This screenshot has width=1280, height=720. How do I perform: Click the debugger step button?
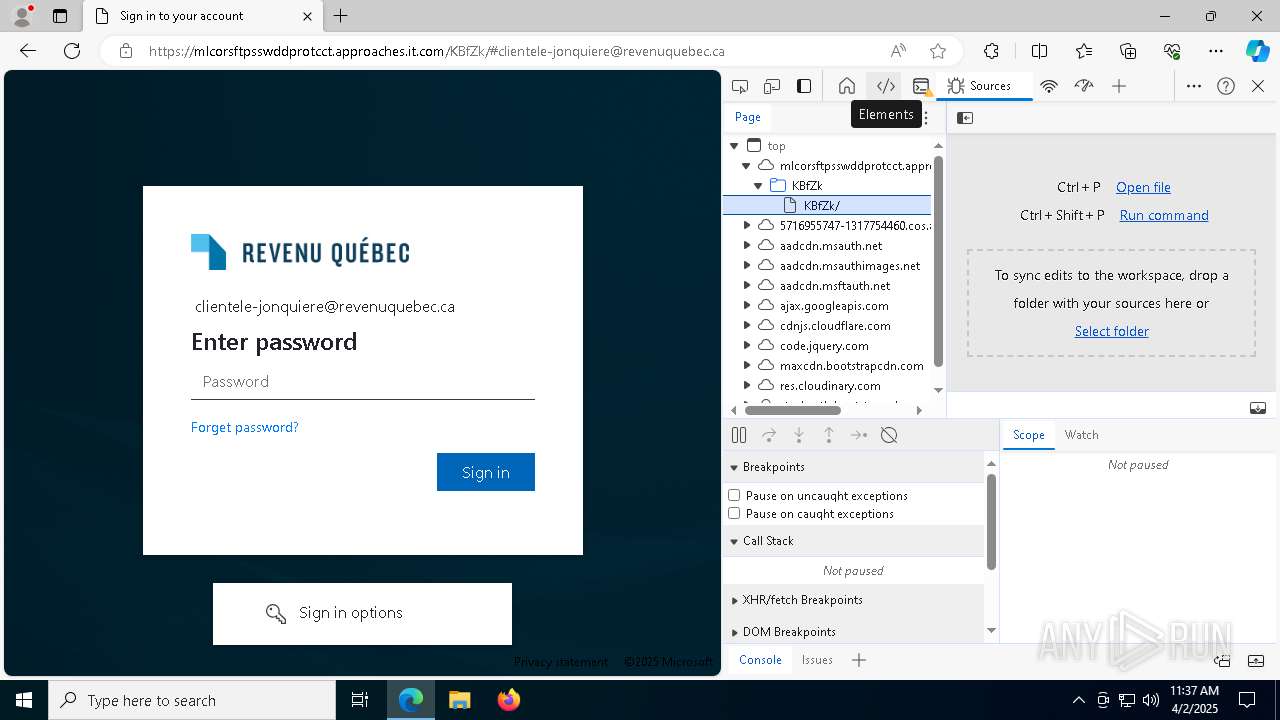point(859,435)
